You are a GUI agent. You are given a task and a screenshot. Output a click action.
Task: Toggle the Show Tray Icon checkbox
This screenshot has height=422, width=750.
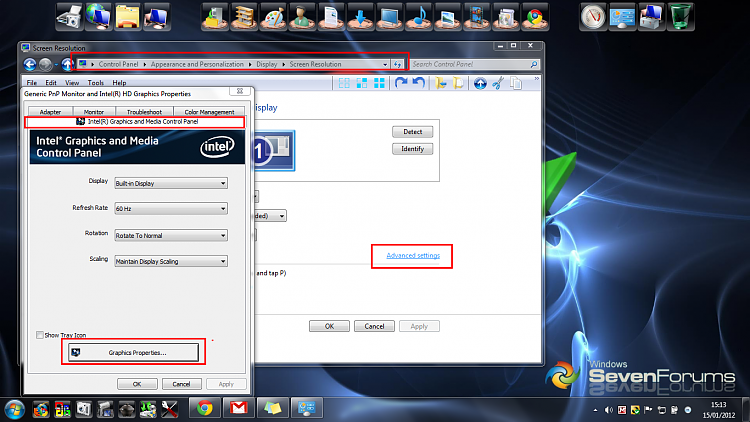40,335
